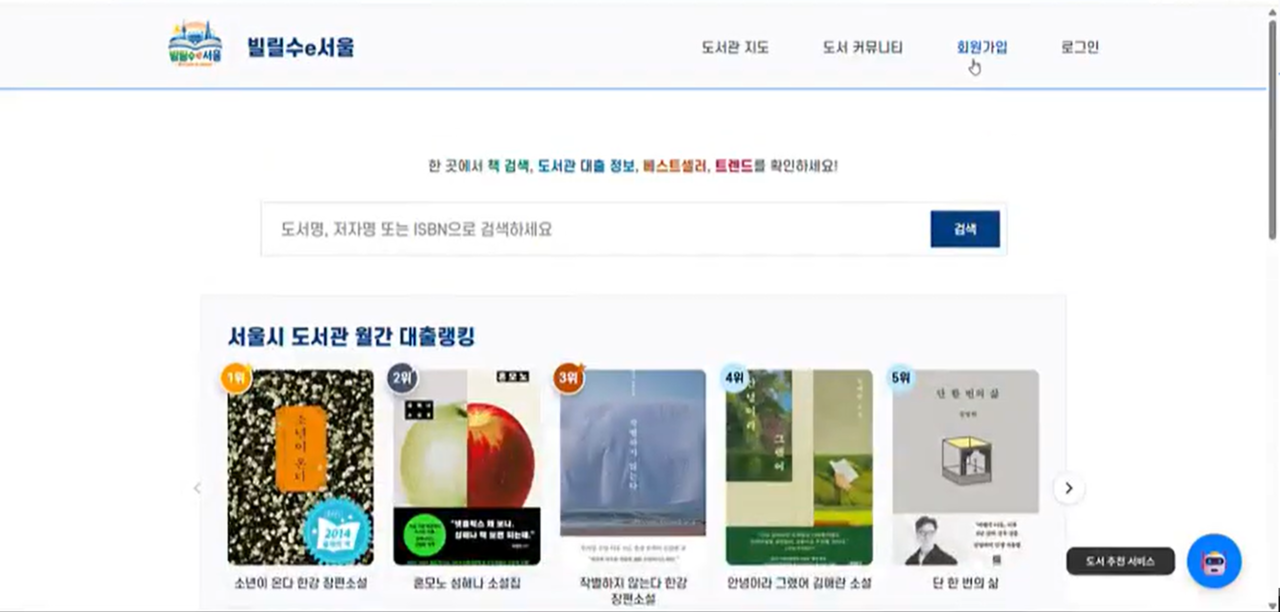Screen dimensions: 1280x612
Task: Go back with left carousel arrow
Action: [x=197, y=488]
